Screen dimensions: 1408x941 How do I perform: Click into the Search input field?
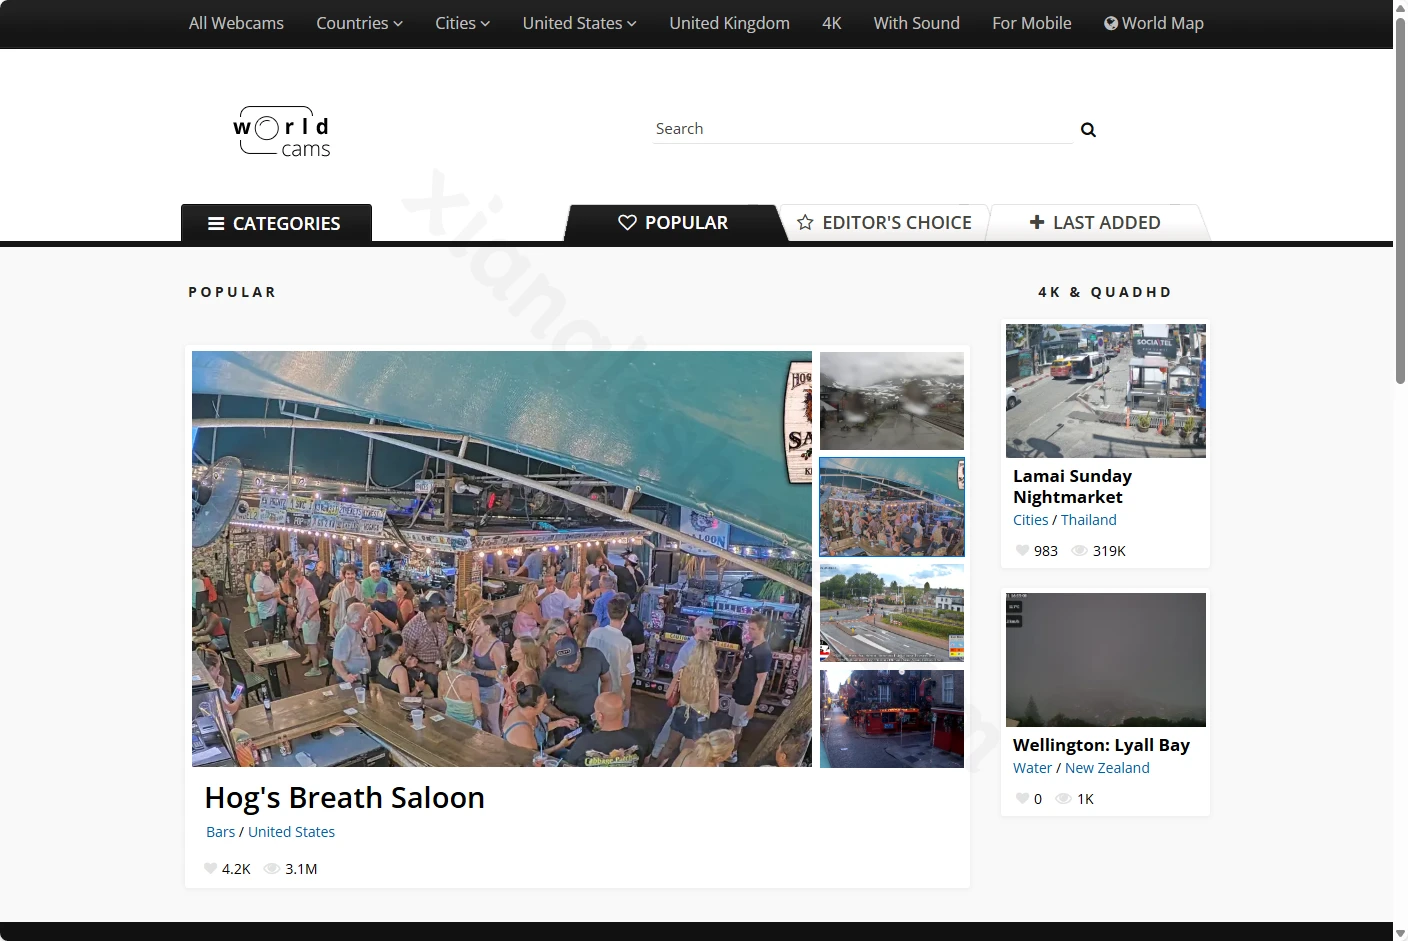[x=863, y=129]
